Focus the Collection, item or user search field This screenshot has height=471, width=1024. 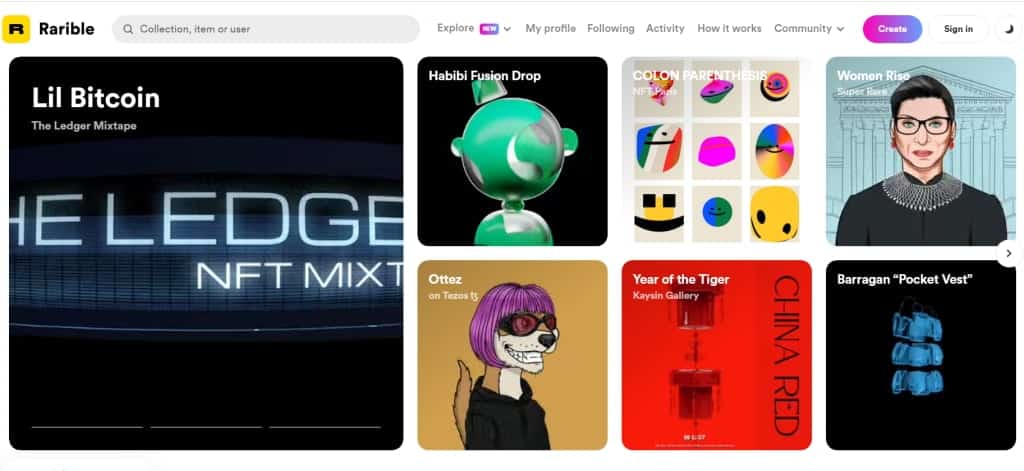coord(266,29)
